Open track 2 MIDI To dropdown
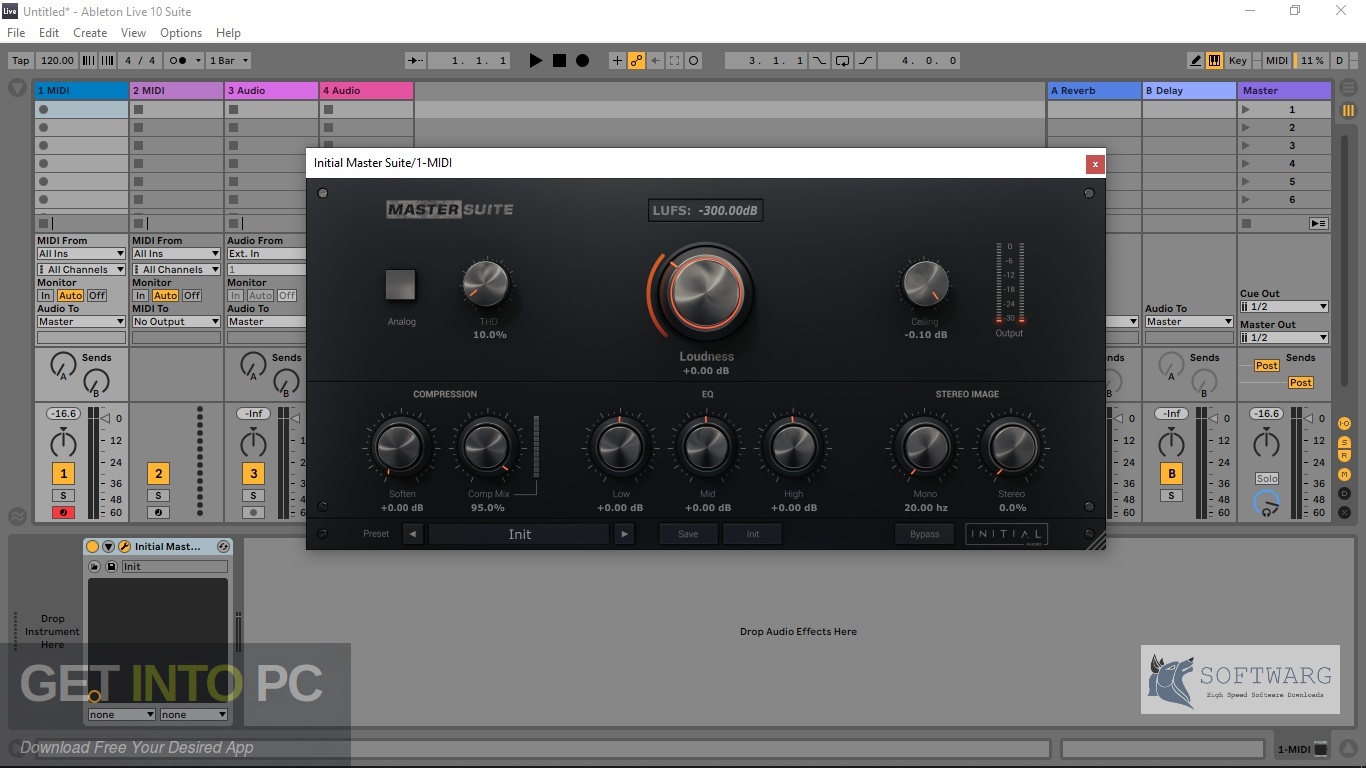This screenshot has height=768, width=1366. (176, 322)
